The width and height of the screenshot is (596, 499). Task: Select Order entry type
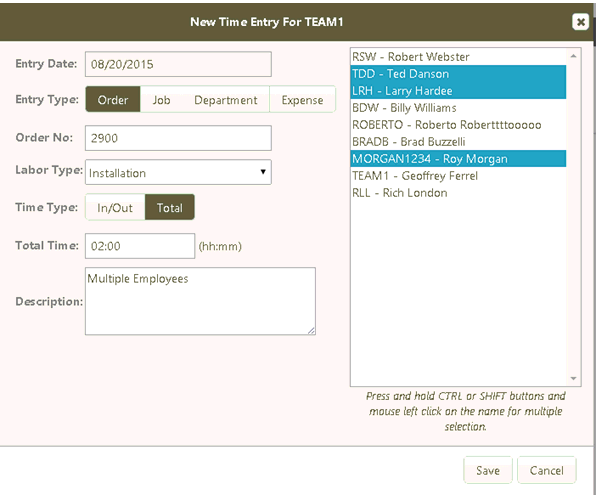point(113,100)
